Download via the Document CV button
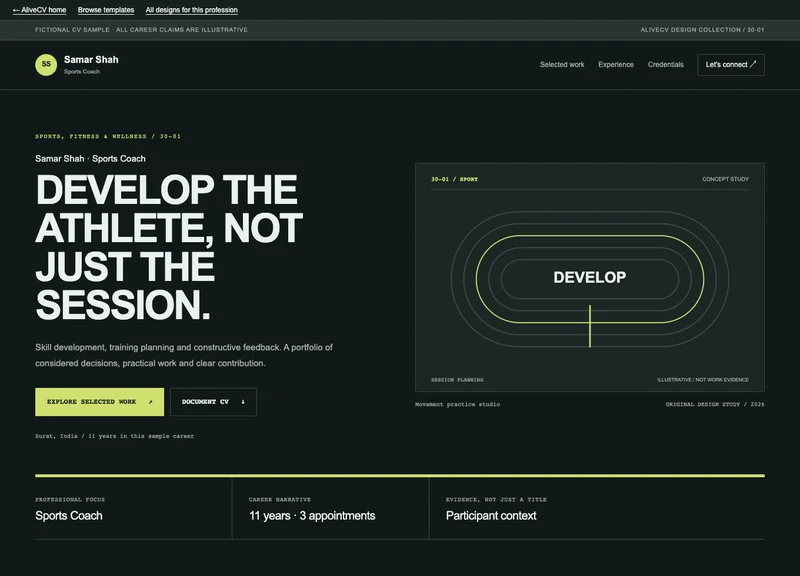The width and height of the screenshot is (800, 576). tap(213, 402)
